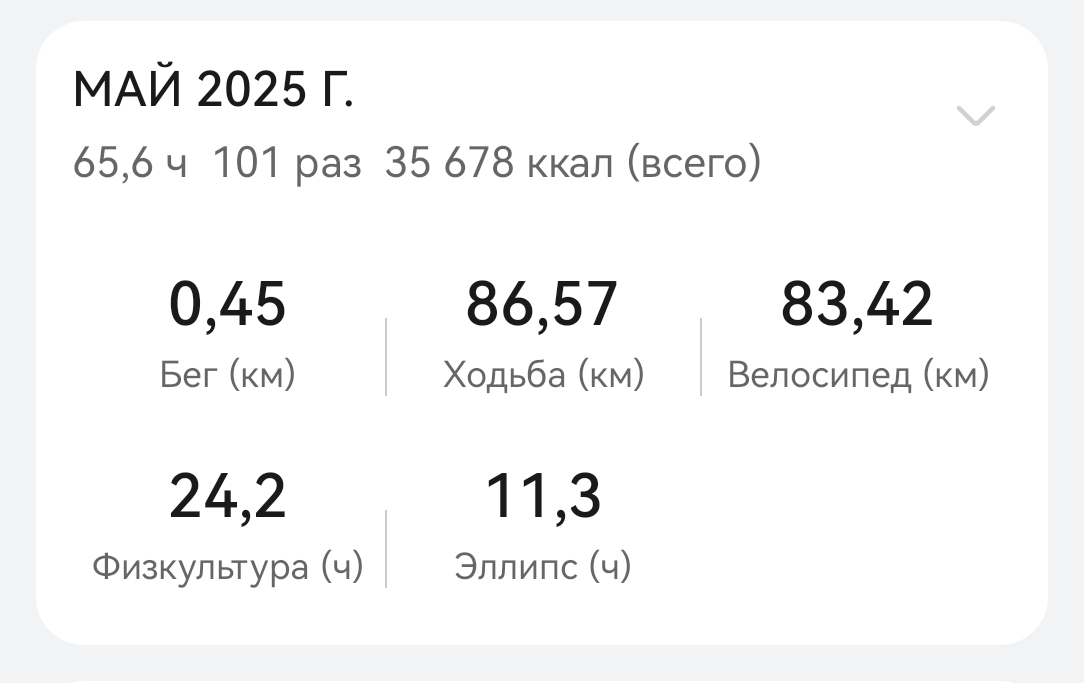This screenshot has width=1084, height=683.
Task: Select the 101 раз workout count
Action: 287,165
